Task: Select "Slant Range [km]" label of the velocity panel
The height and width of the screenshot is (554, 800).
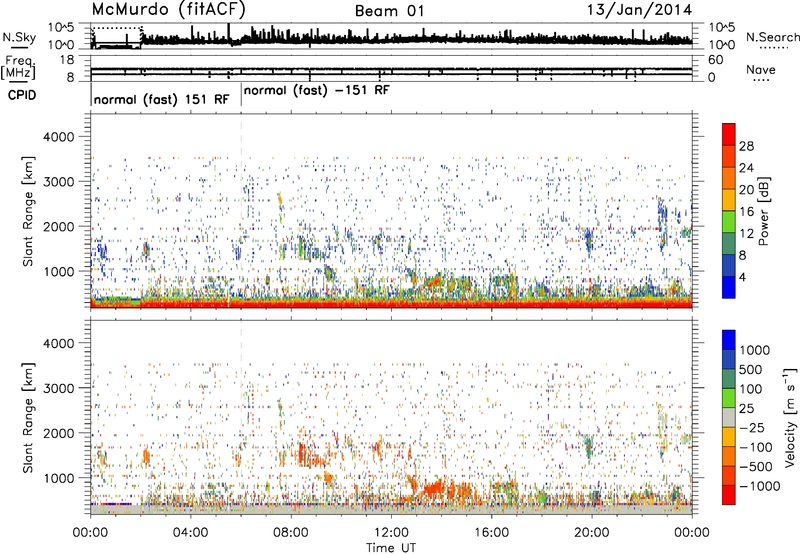Action: pyautogui.click(x=28, y=417)
